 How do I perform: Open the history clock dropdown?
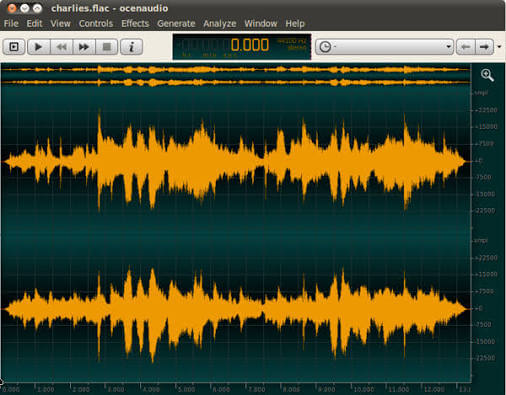click(384, 47)
